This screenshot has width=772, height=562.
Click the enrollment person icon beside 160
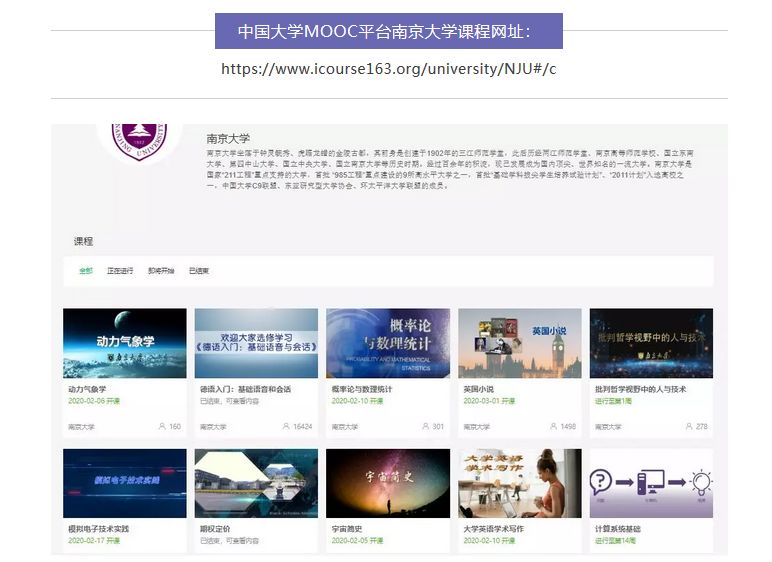pos(162,426)
